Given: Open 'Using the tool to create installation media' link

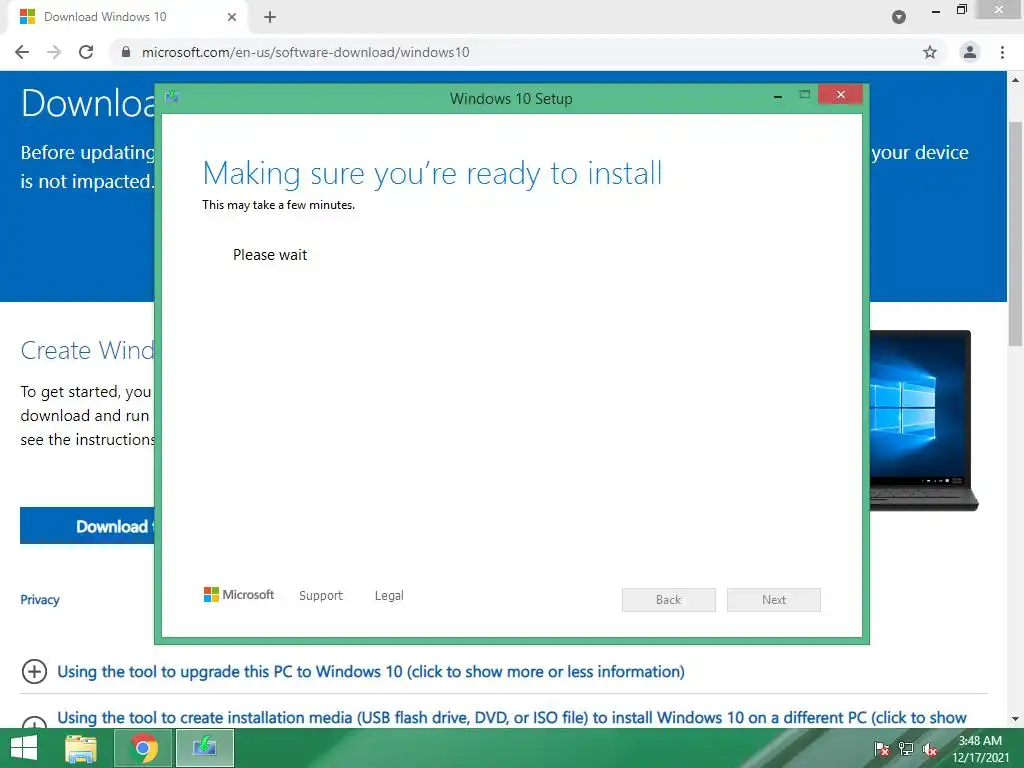Looking at the screenshot, I should tap(512, 718).
